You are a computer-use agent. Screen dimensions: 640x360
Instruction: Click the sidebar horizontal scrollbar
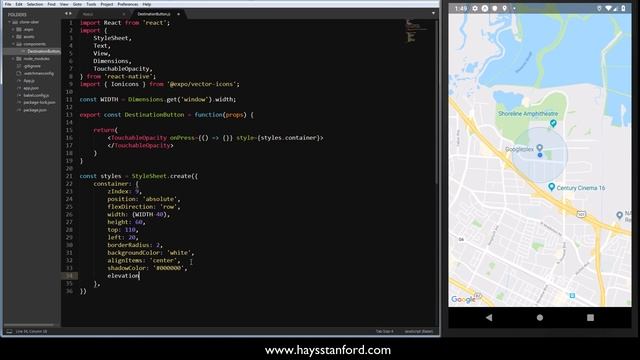tap(29, 325)
